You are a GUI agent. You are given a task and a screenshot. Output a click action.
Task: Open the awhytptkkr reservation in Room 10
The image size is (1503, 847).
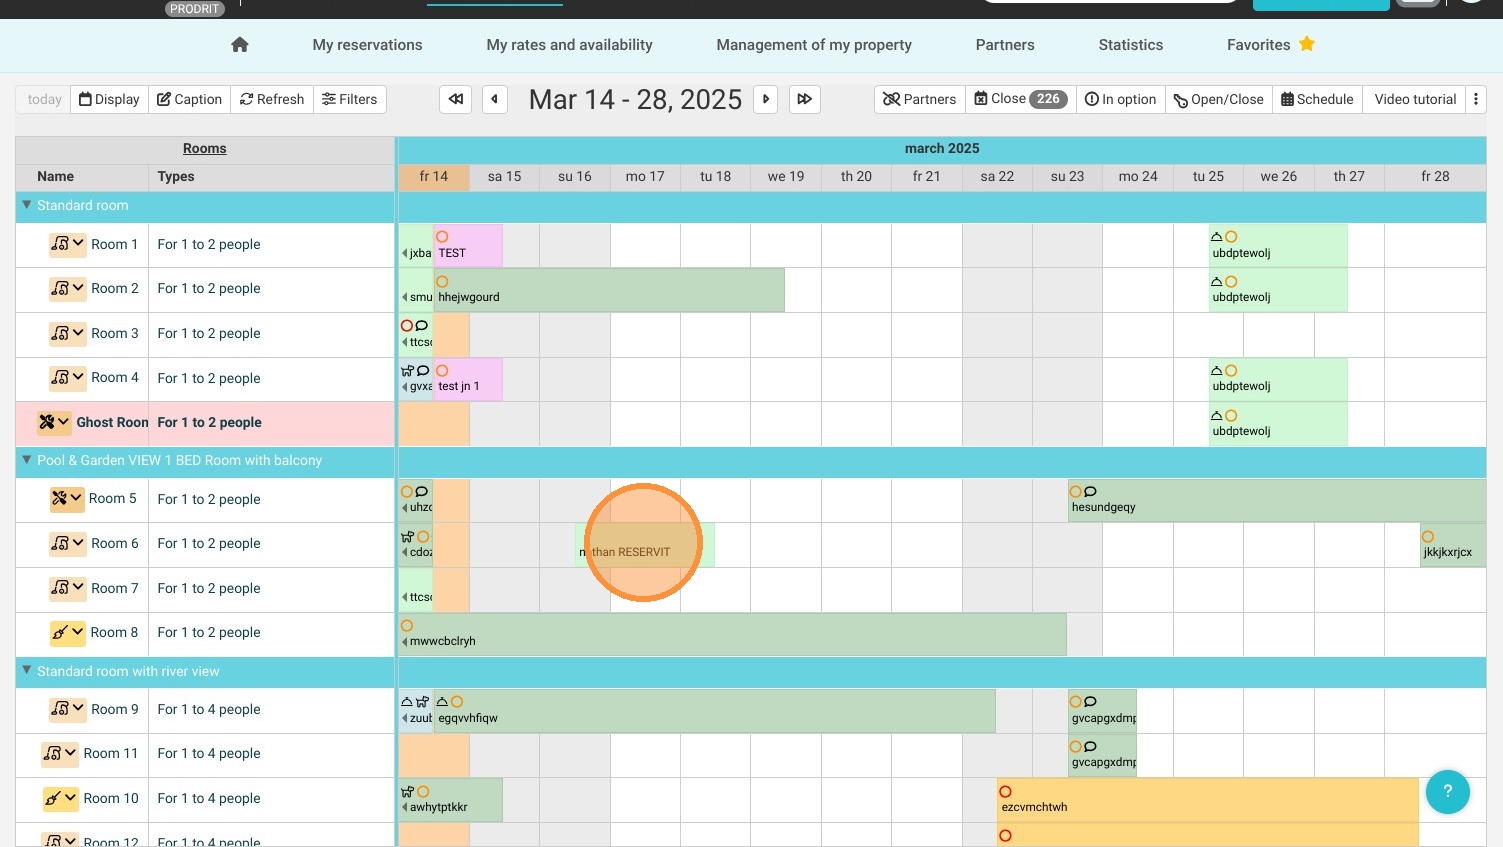click(x=450, y=800)
